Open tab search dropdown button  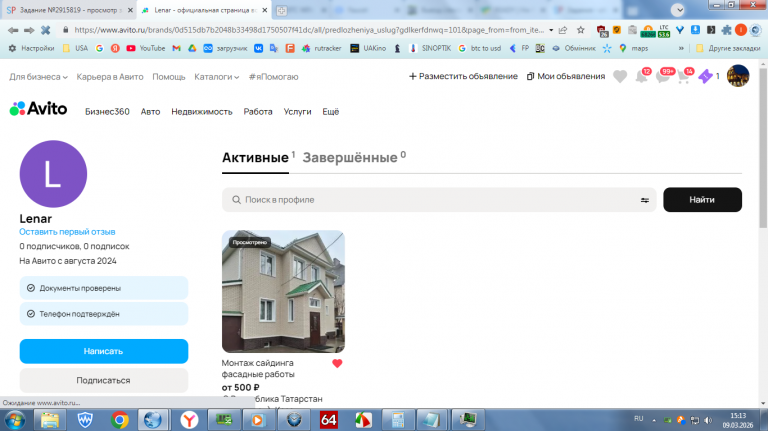[x=678, y=10]
